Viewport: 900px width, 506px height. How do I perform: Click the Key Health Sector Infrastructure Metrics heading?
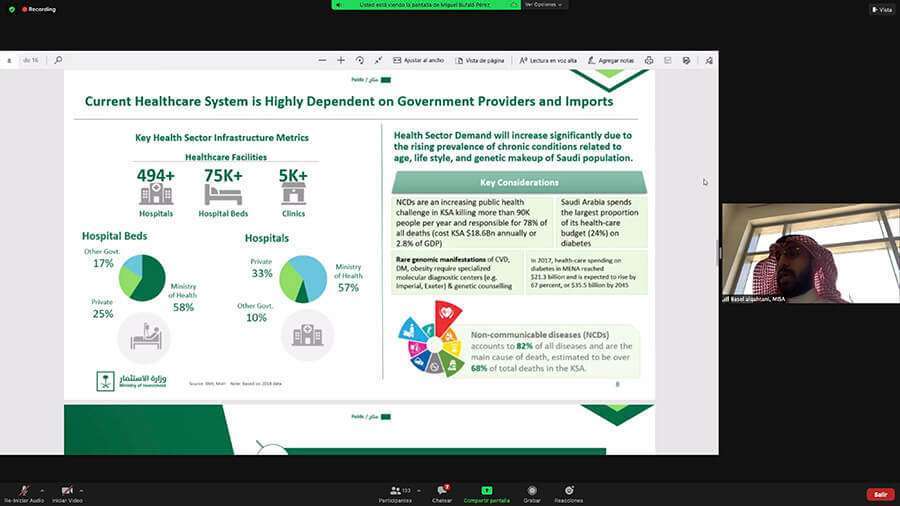[x=222, y=138]
